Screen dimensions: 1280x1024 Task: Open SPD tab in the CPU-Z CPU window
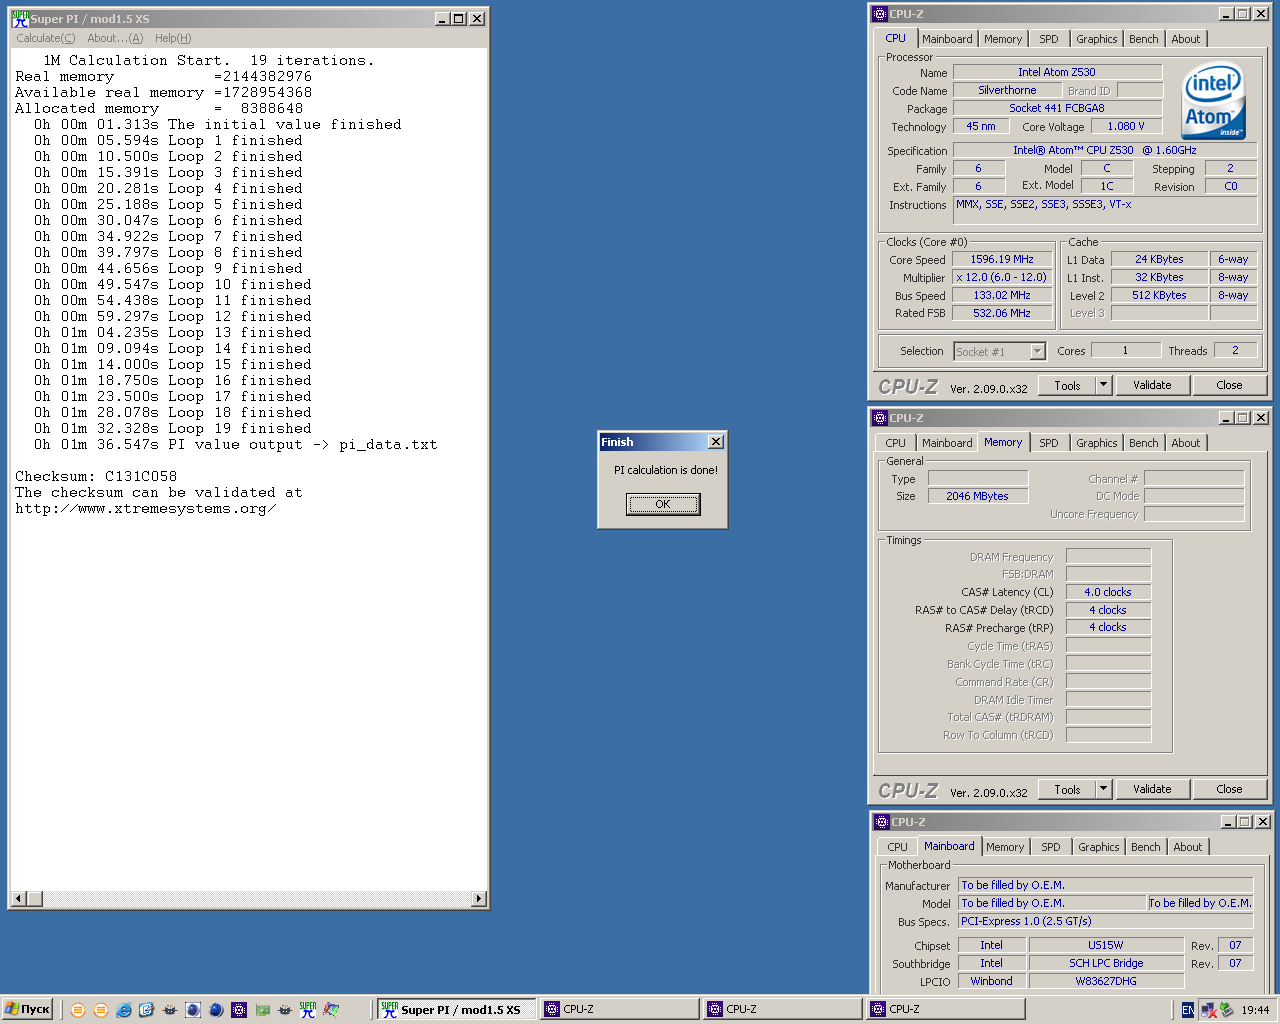coord(1048,39)
